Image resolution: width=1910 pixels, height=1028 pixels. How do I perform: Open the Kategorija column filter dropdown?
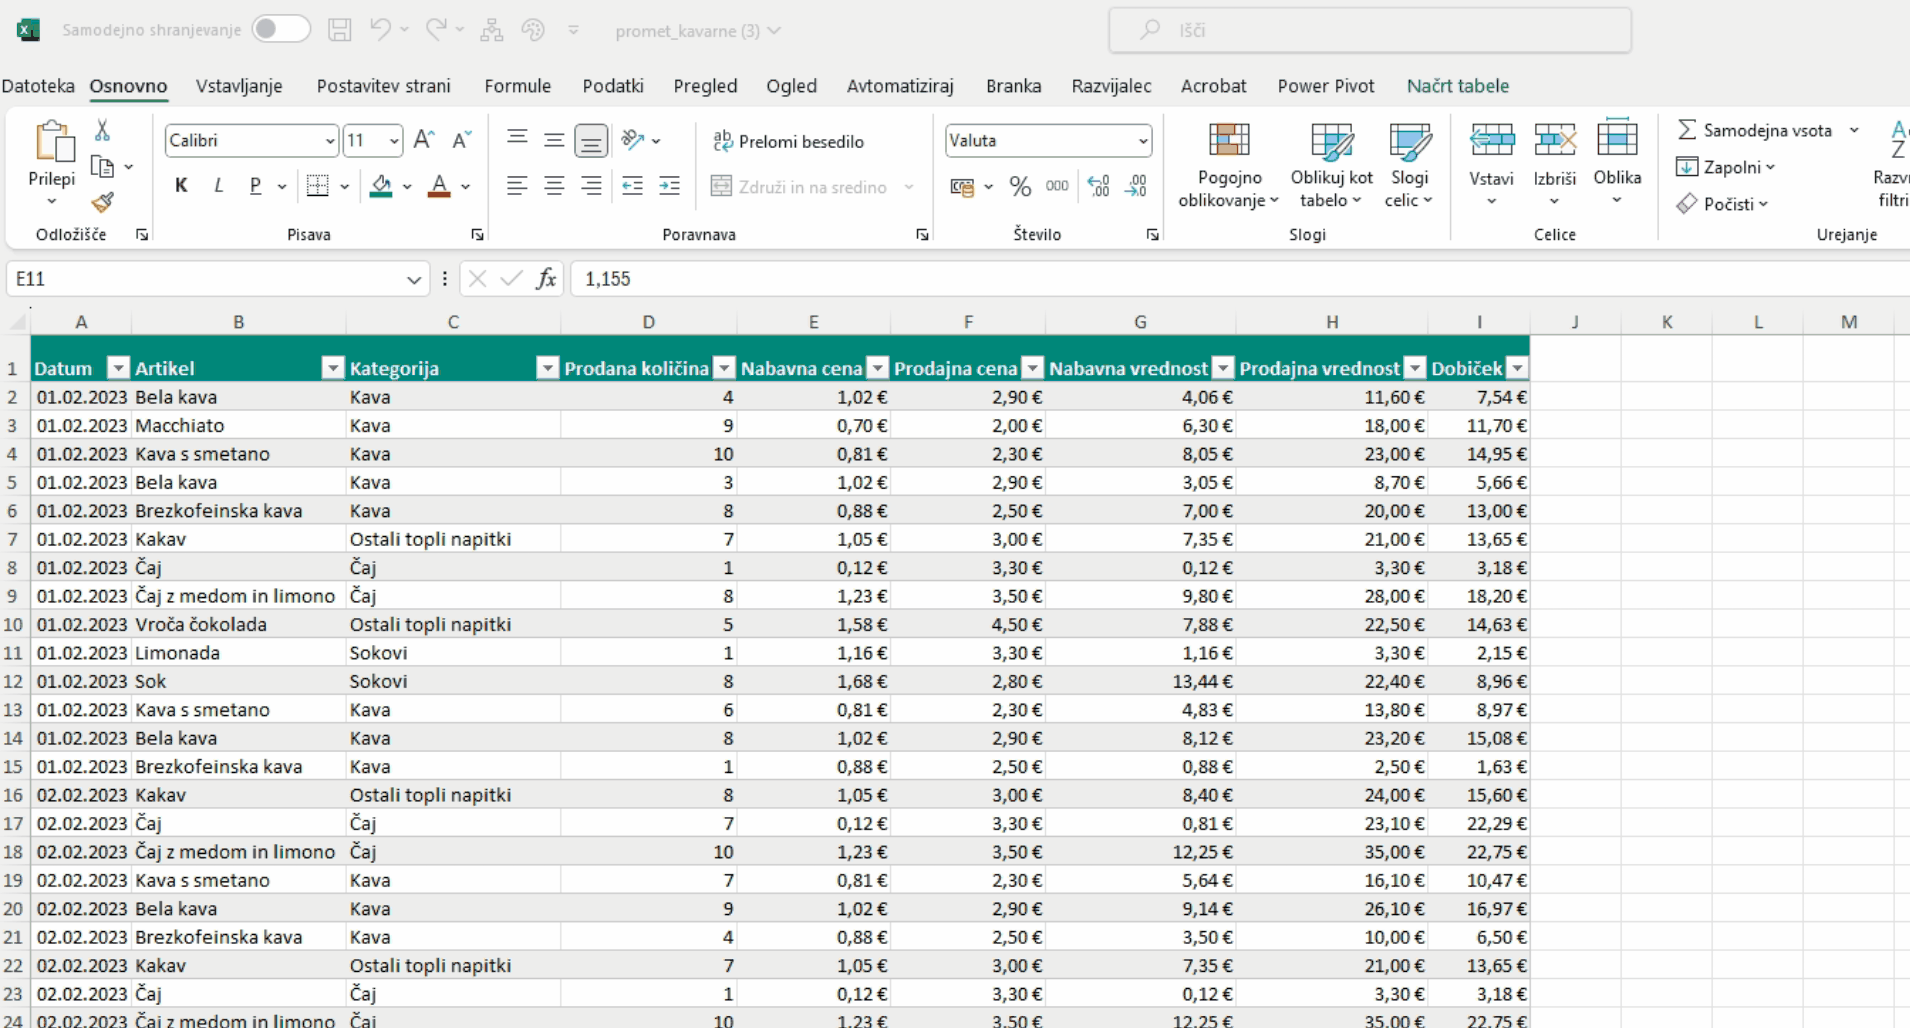[x=547, y=368]
